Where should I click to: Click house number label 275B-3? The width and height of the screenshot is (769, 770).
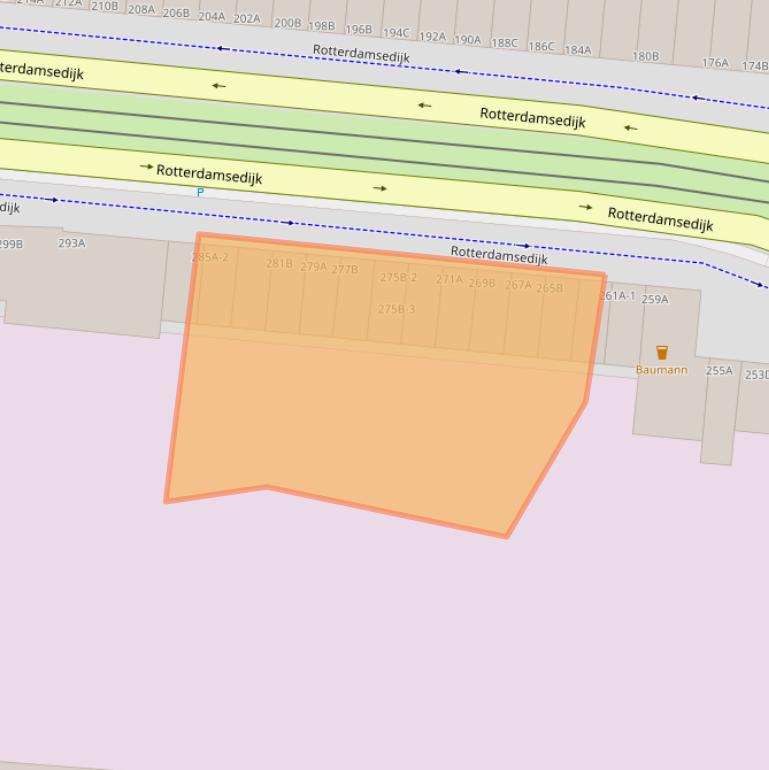click(x=396, y=310)
